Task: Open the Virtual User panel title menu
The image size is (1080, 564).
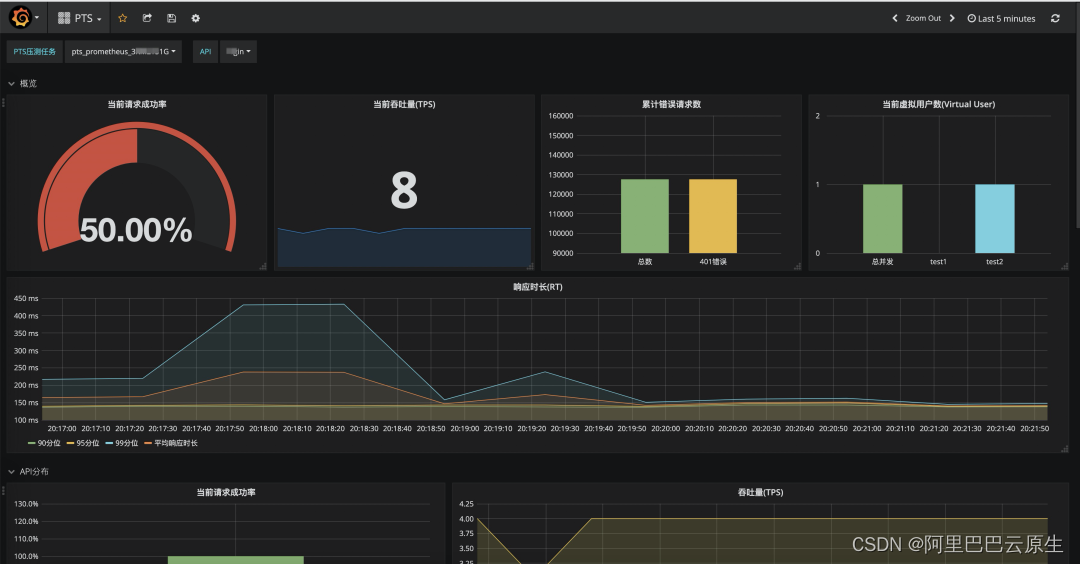Action: point(939,104)
